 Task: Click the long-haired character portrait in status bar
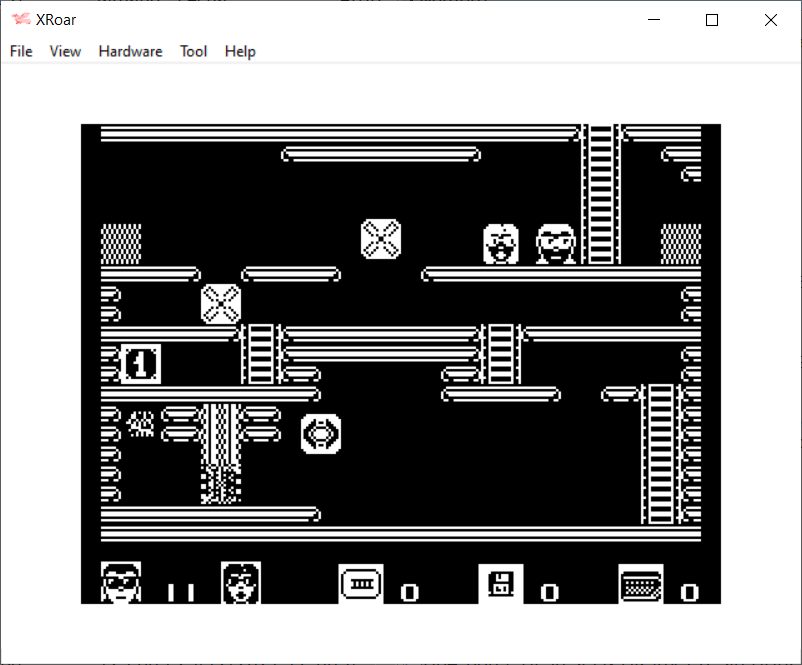click(240, 582)
